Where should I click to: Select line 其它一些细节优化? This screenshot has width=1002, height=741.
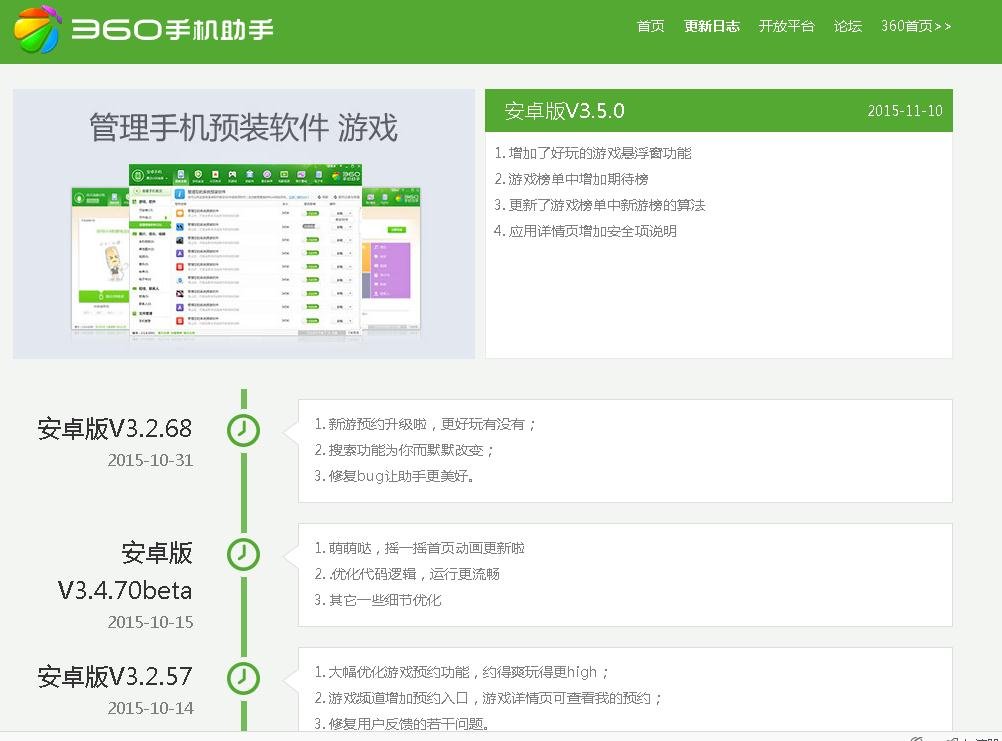coord(378,600)
